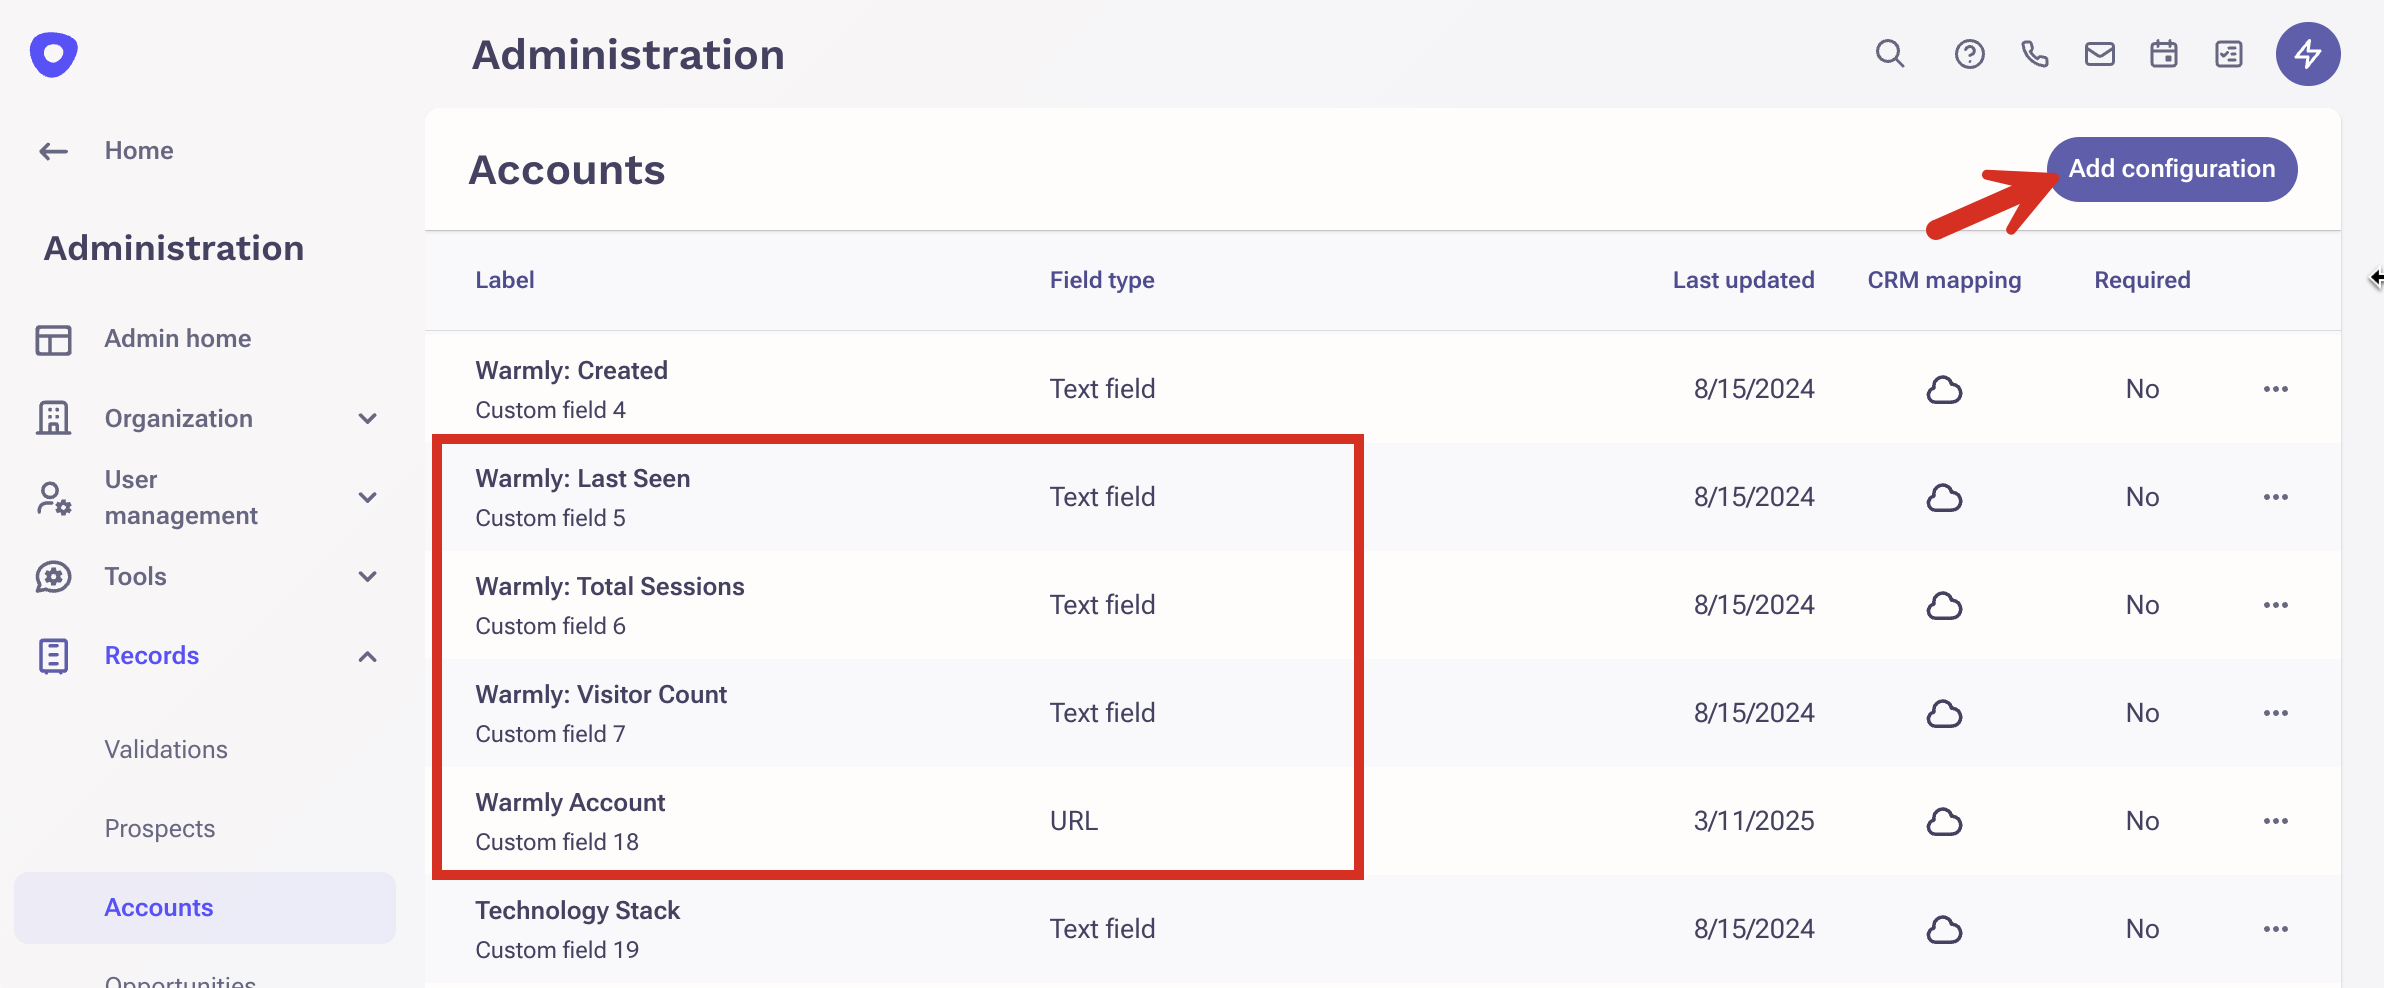Viewport: 2384px width, 988px height.
Task: Collapse the Records sidebar section
Action: tap(367, 656)
